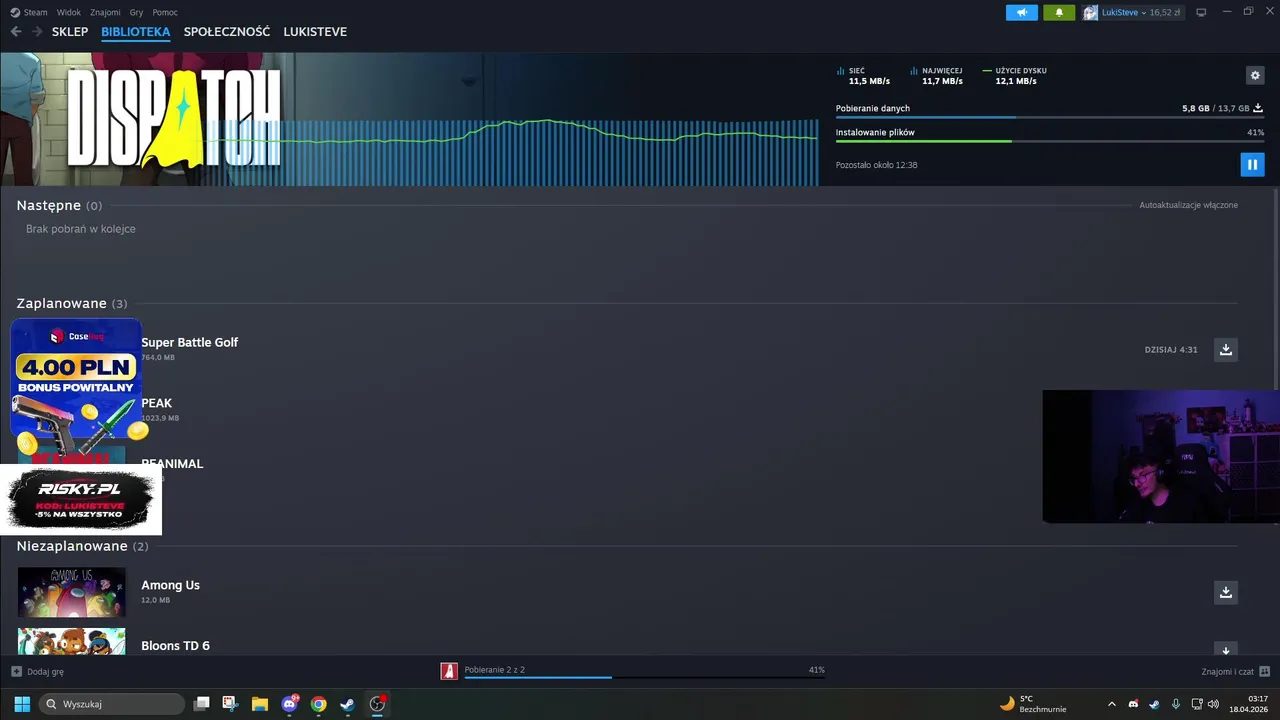The width and height of the screenshot is (1280, 720).
Task: Click 'Niezaplanowane (2)' section heading
Action: click(x=82, y=546)
